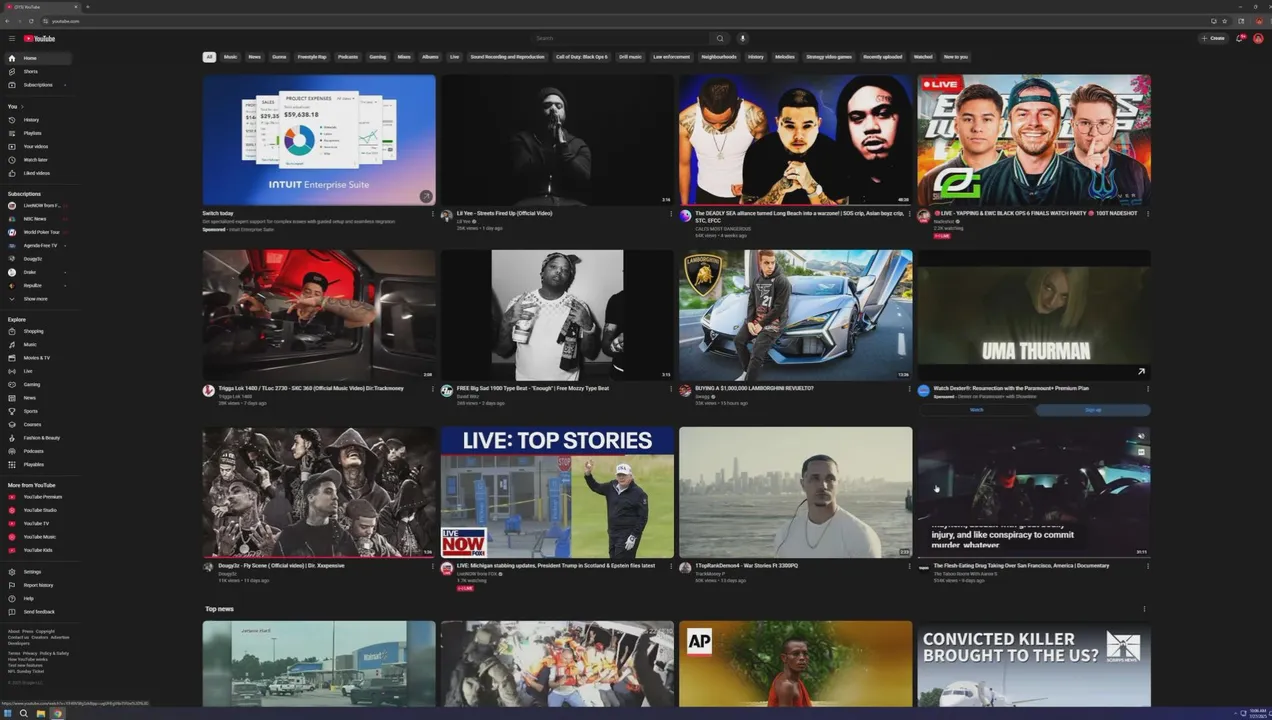Click the Create button
Screen dimensions: 1272x720
click(1213, 38)
